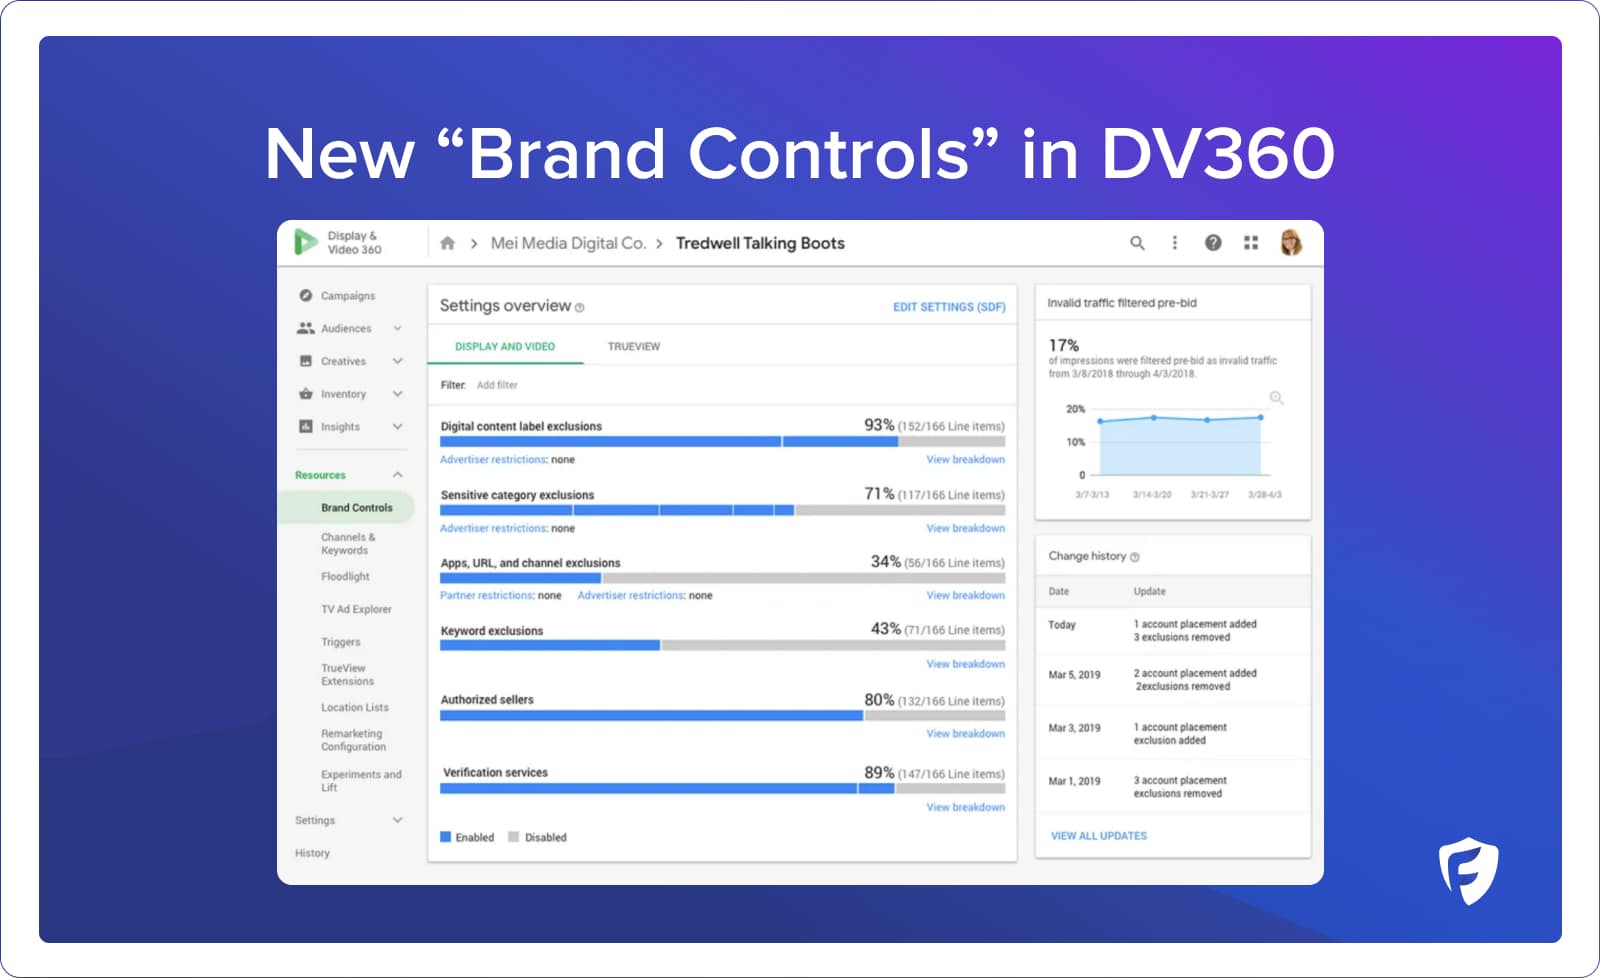Click Edit Settings (SDF) link
The width and height of the screenshot is (1600, 978).
(948, 307)
